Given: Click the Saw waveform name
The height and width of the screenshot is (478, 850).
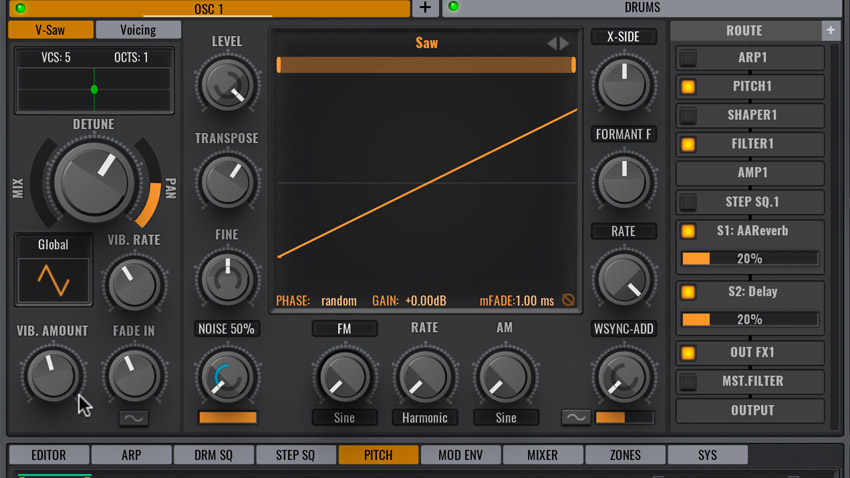Looking at the screenshot, I should pos(427,43).
